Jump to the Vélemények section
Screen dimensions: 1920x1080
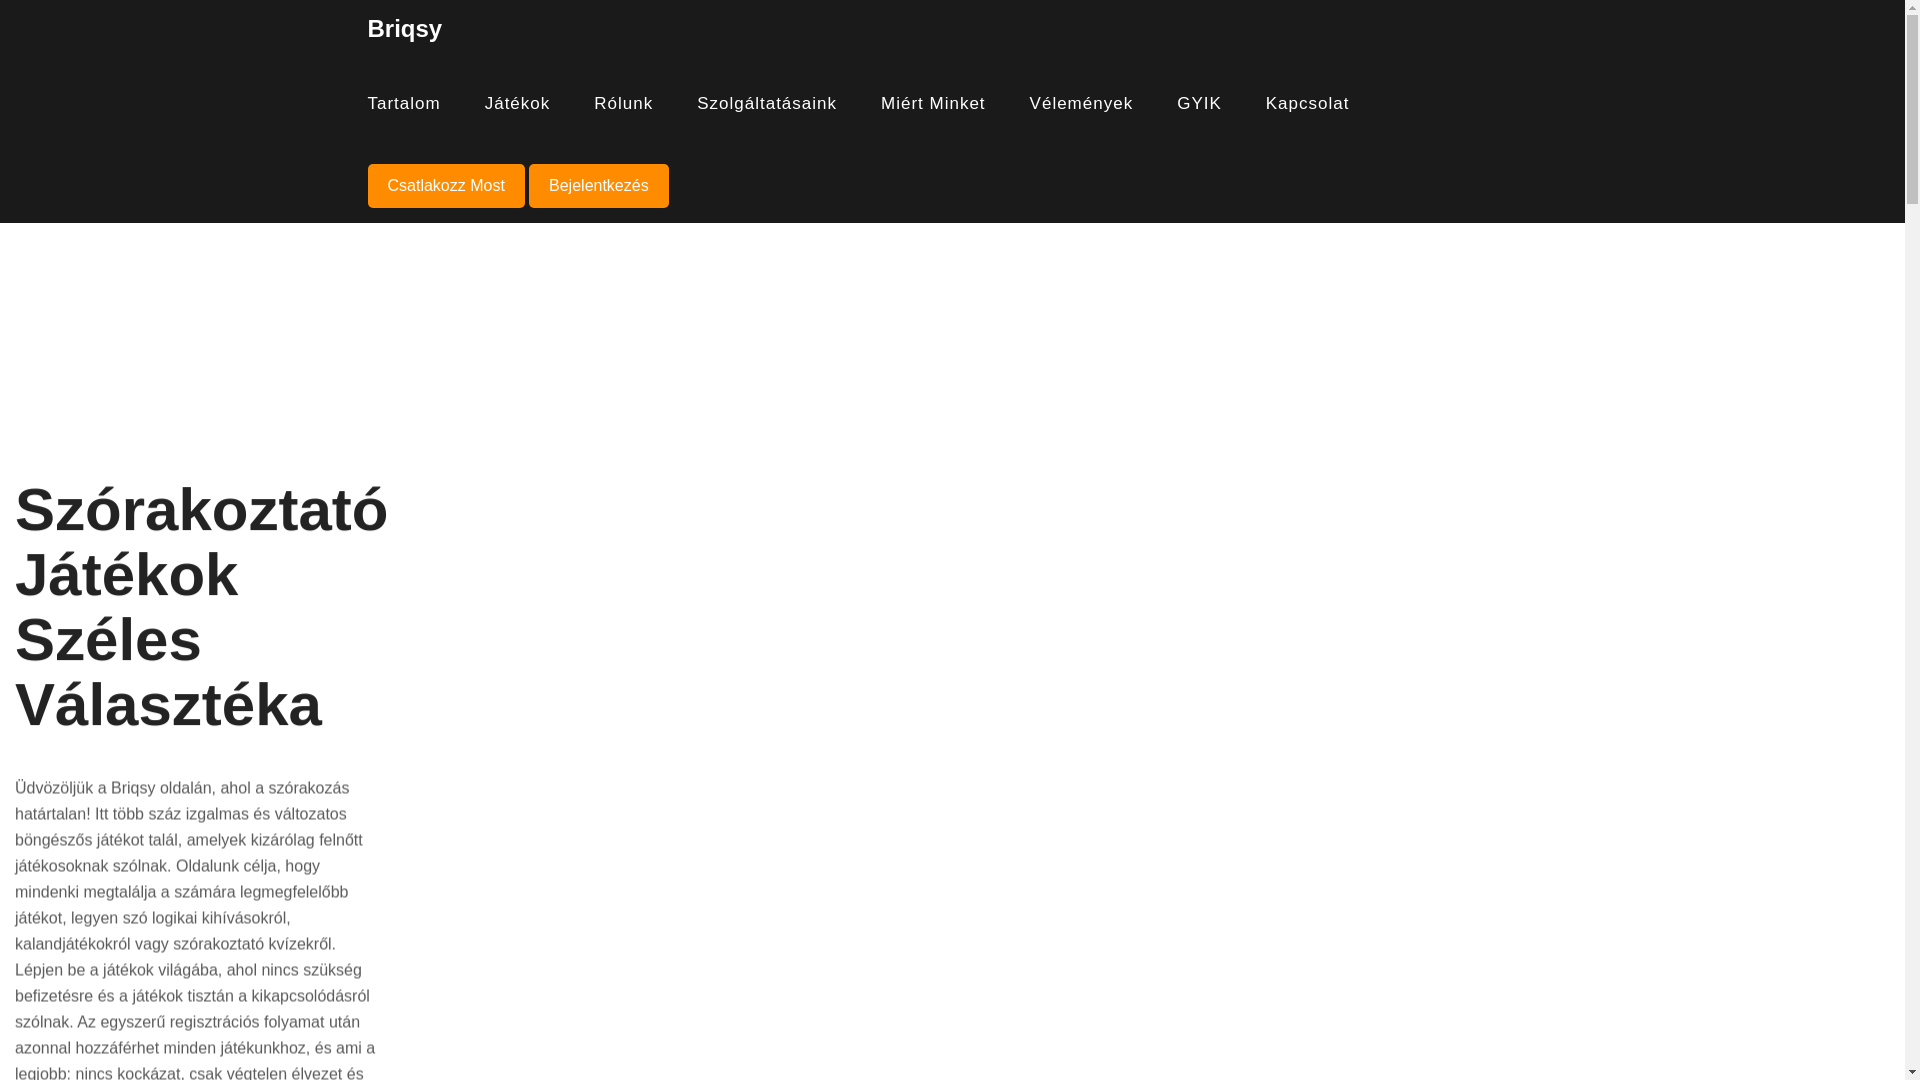(1081, 104)
